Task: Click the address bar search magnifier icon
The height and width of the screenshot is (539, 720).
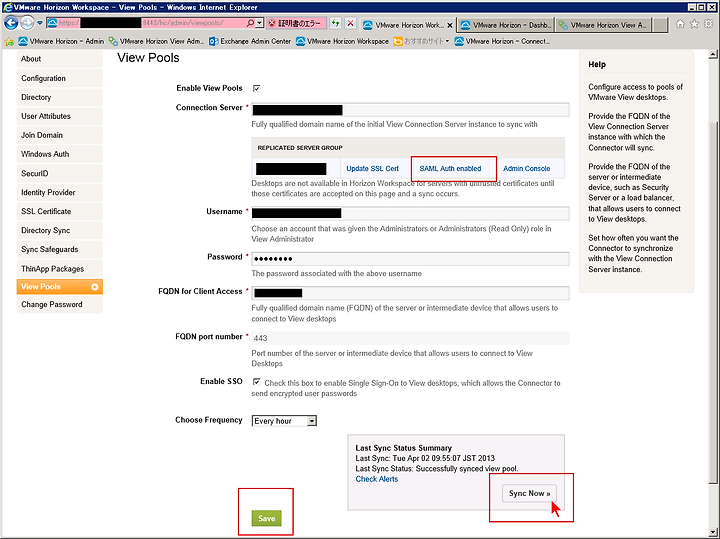Action: pos(250,23)
